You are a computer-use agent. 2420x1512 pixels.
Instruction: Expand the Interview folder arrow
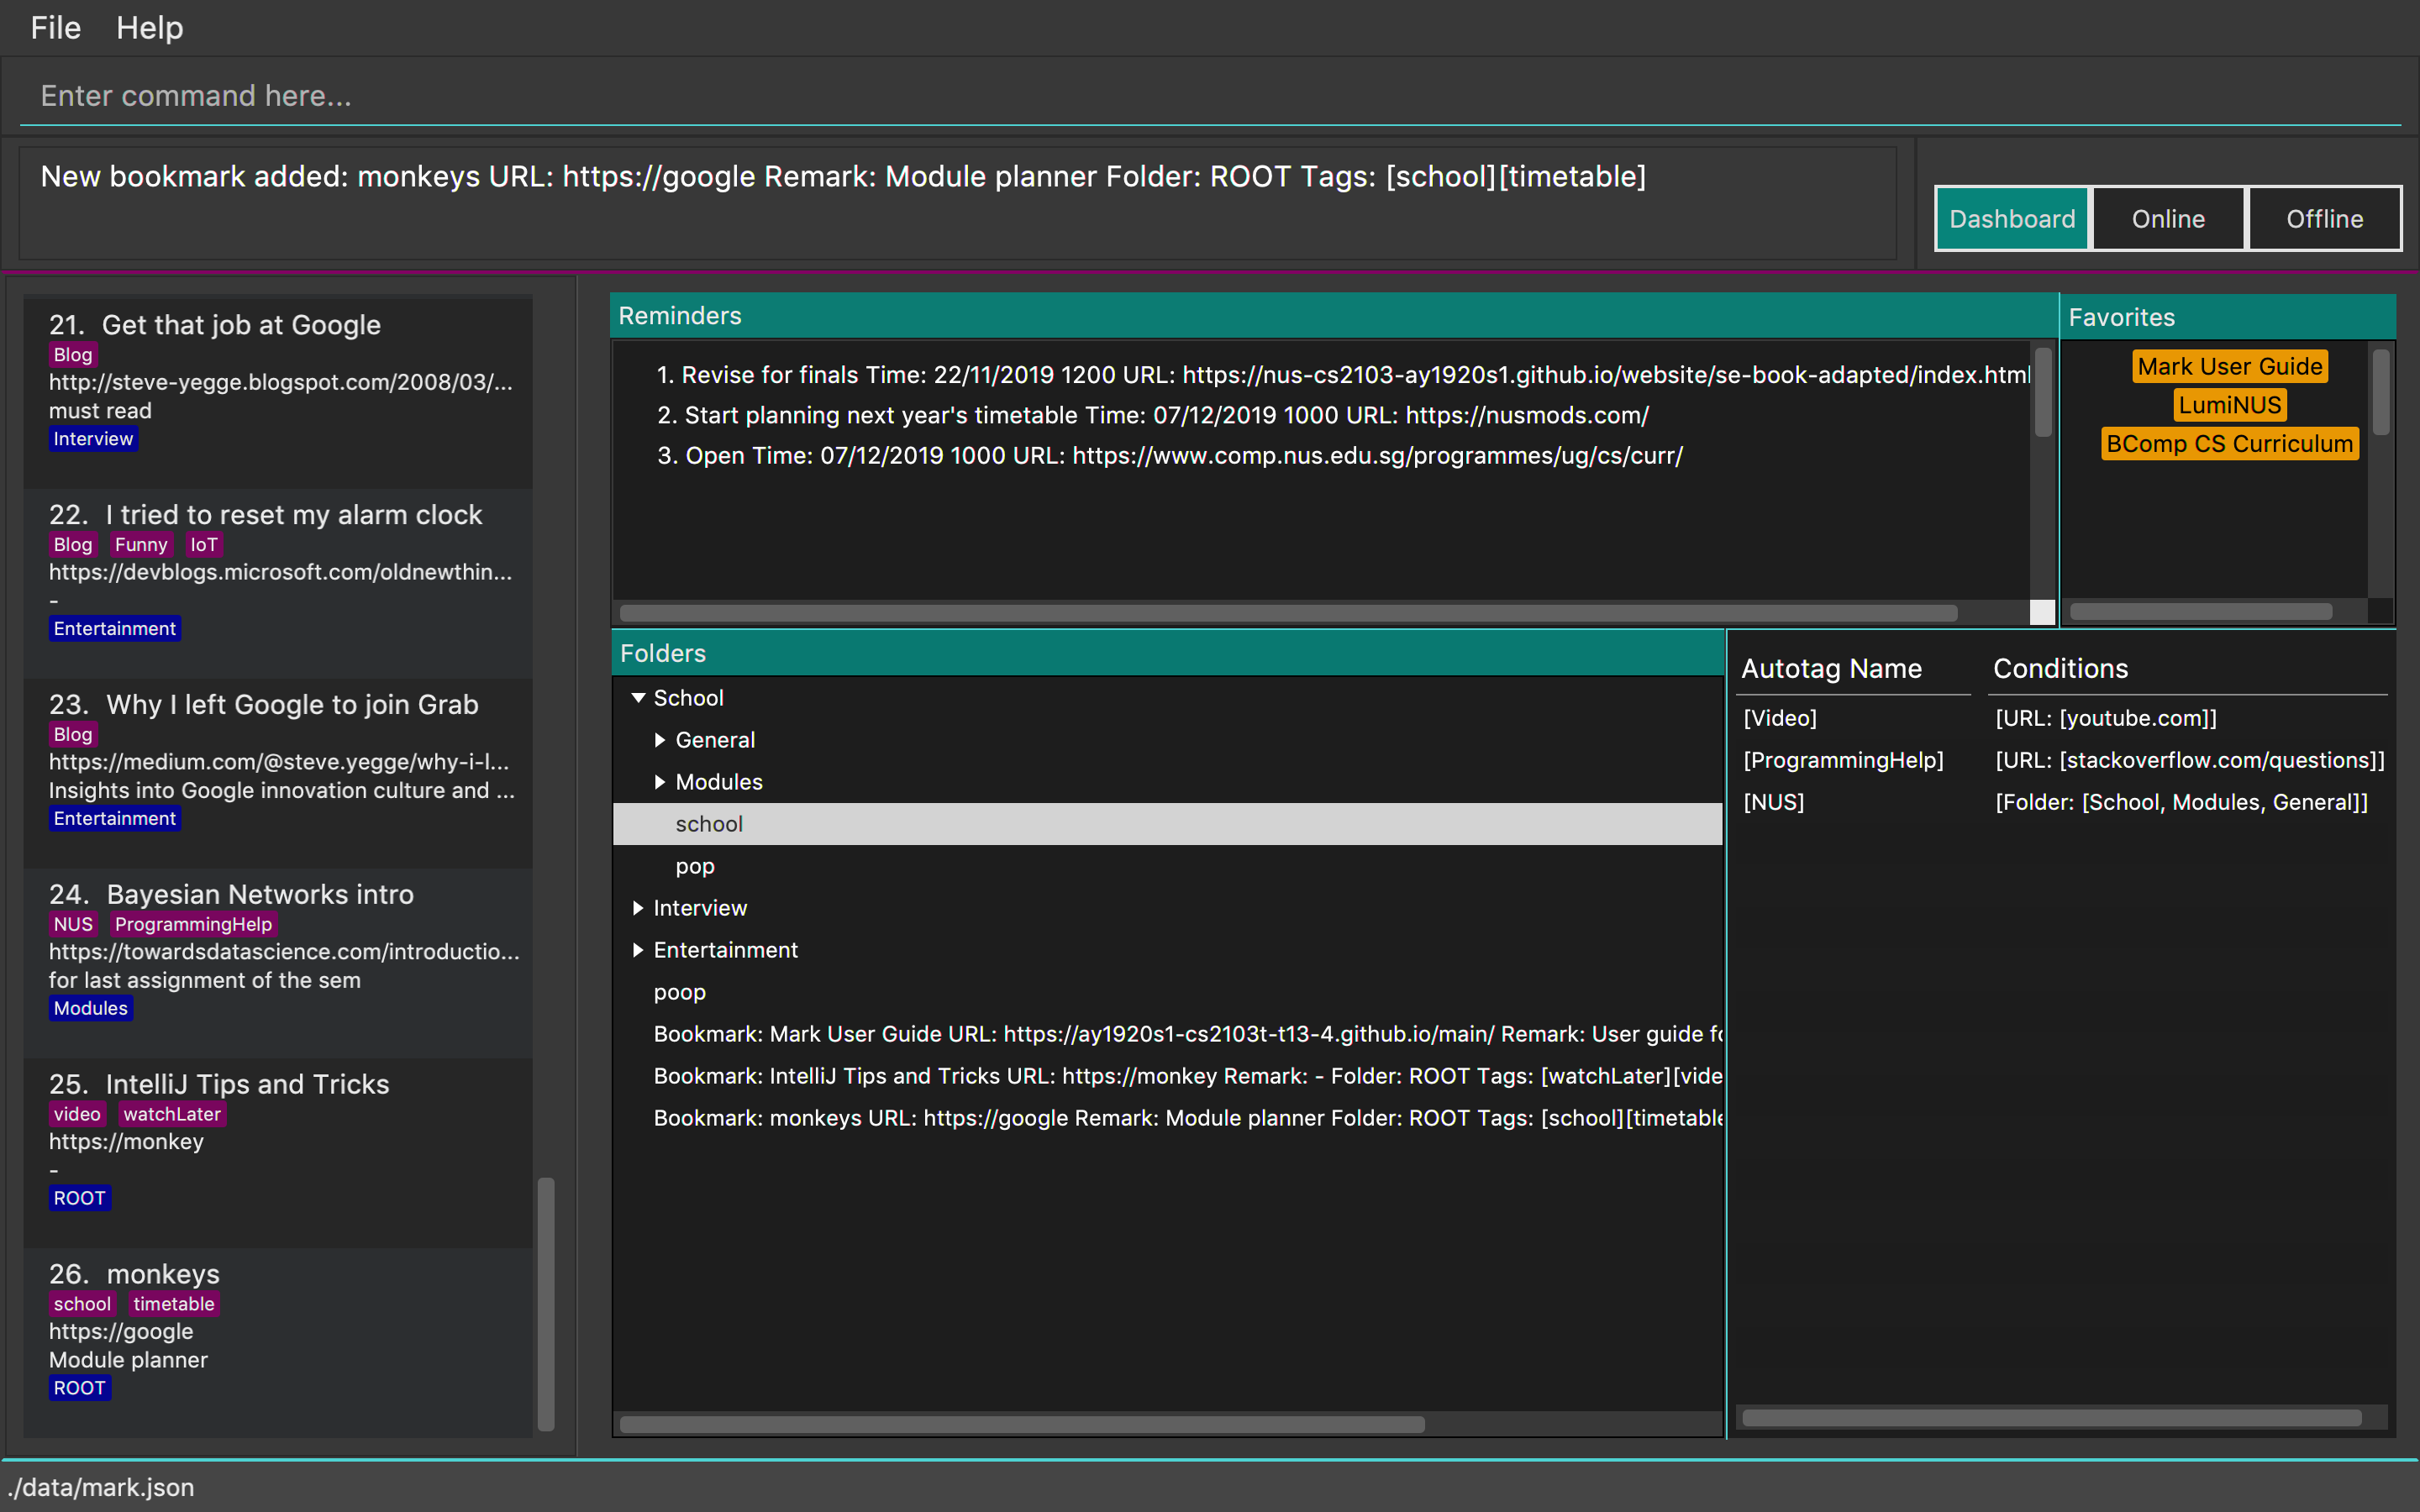pos(638,908)
